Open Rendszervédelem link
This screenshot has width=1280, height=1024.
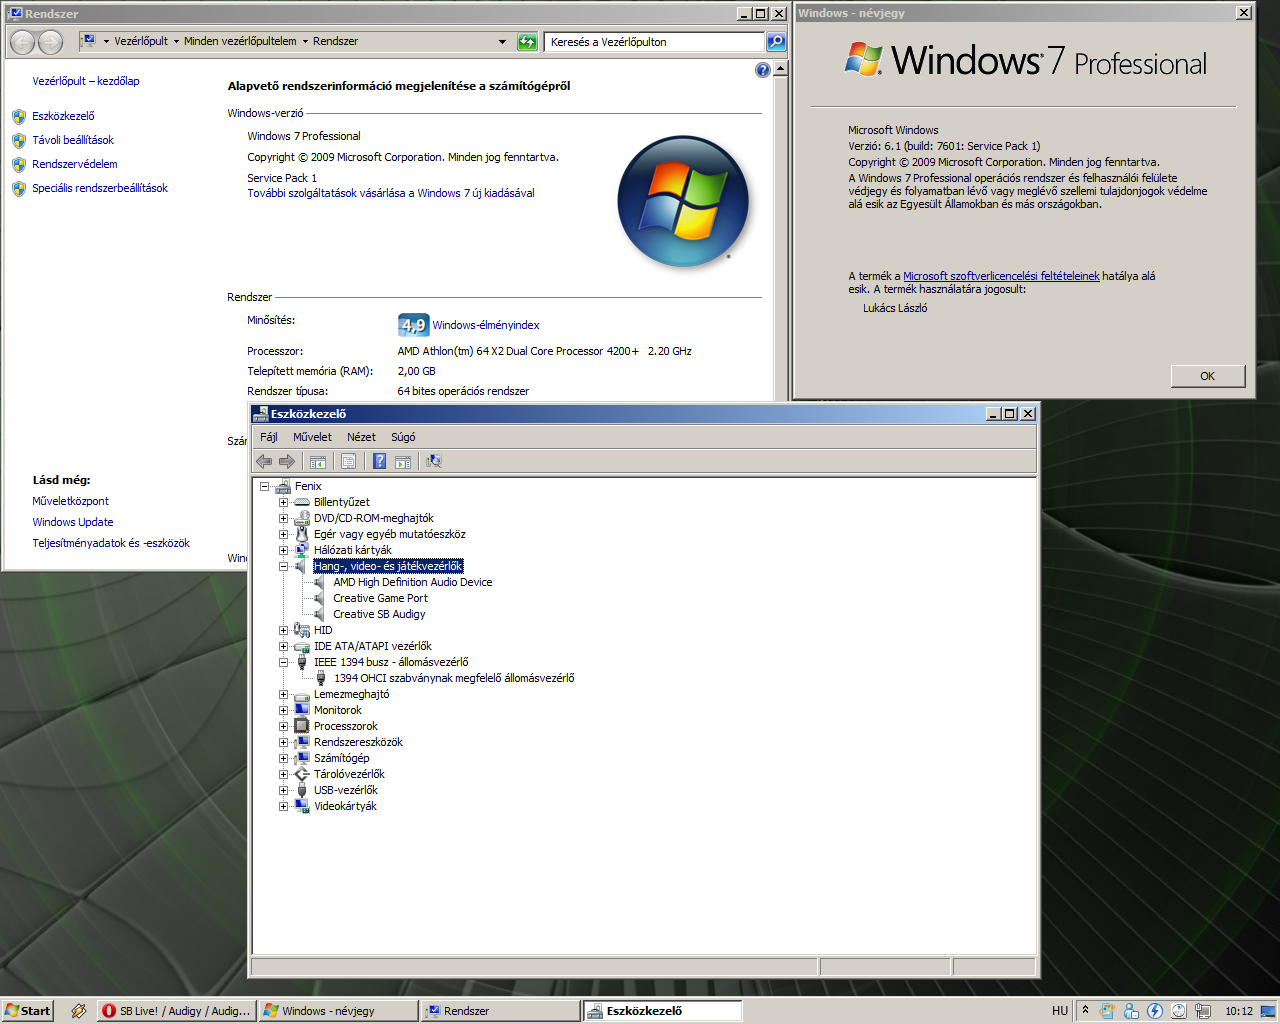click(x=75, y=164)
